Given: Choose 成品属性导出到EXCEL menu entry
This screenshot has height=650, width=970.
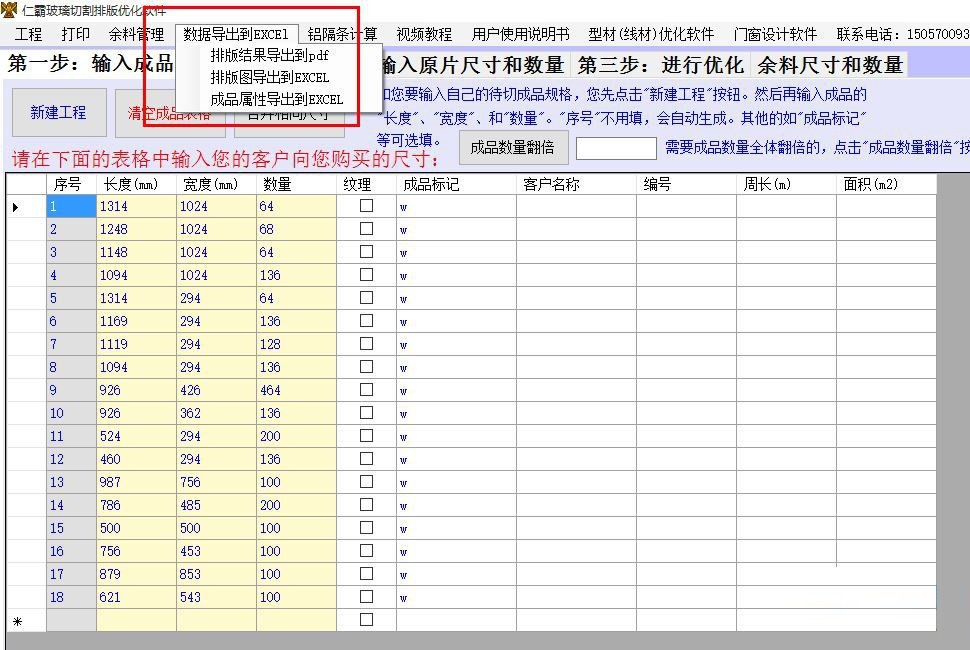Looking at the screenshot, I should (277, 99).
